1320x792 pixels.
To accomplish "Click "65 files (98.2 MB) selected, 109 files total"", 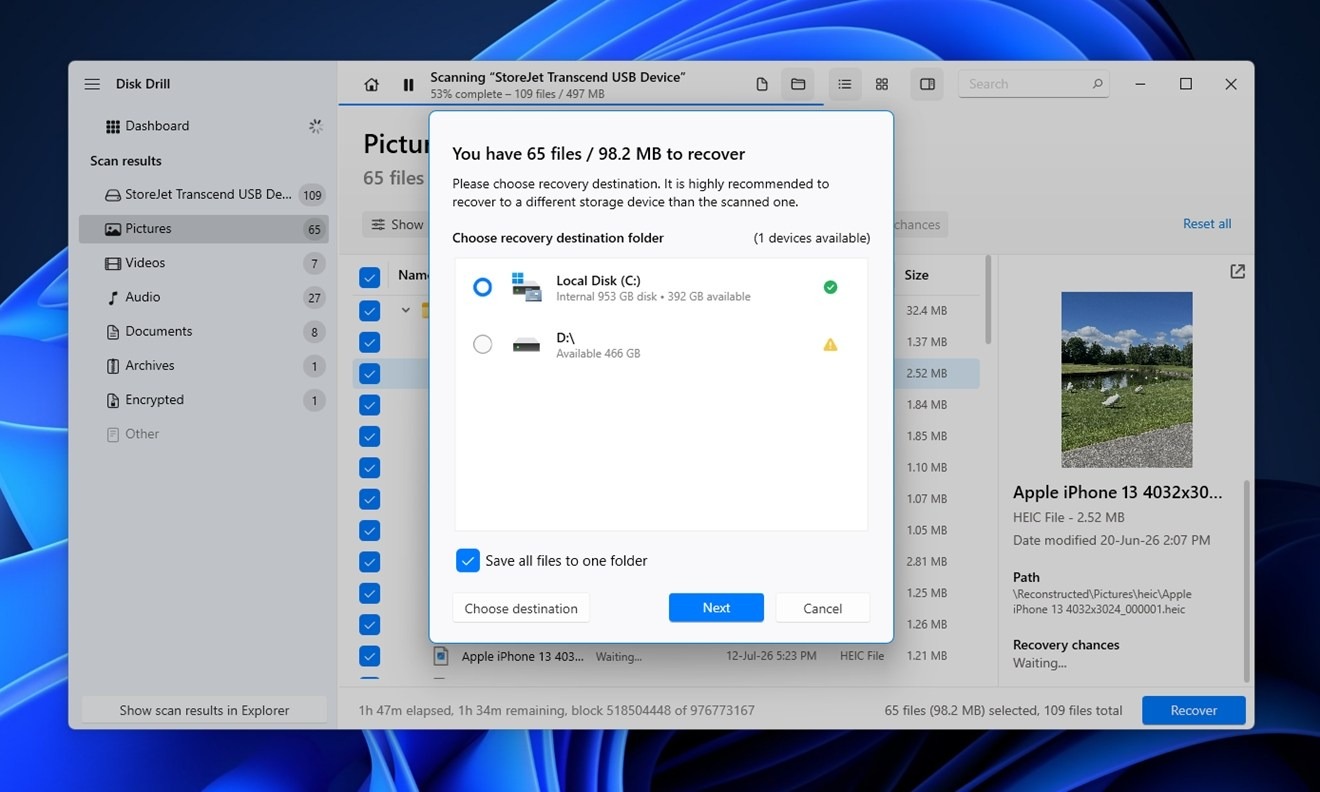I will click(1004, 710).
